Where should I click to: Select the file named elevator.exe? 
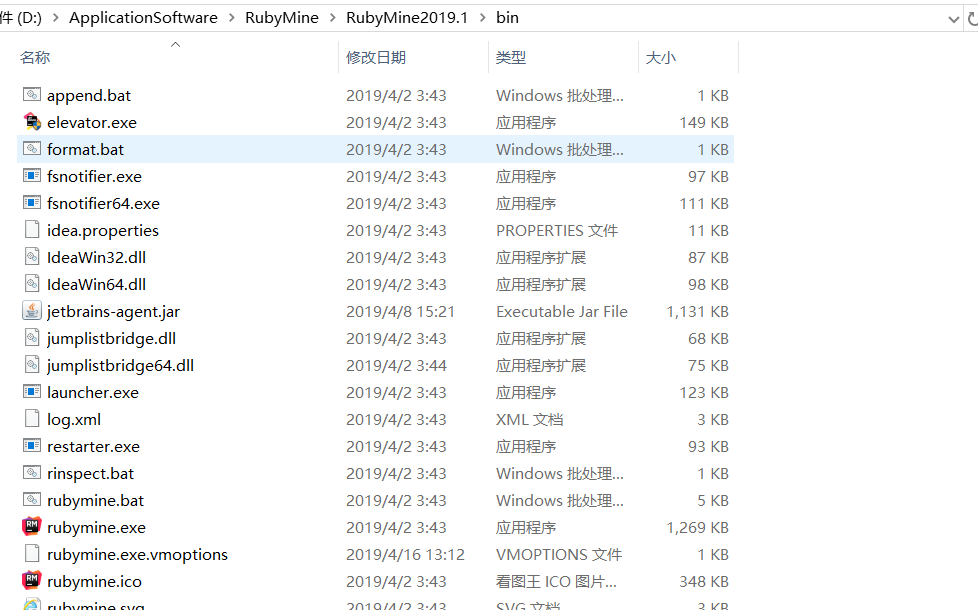click(x=92, y=122)
